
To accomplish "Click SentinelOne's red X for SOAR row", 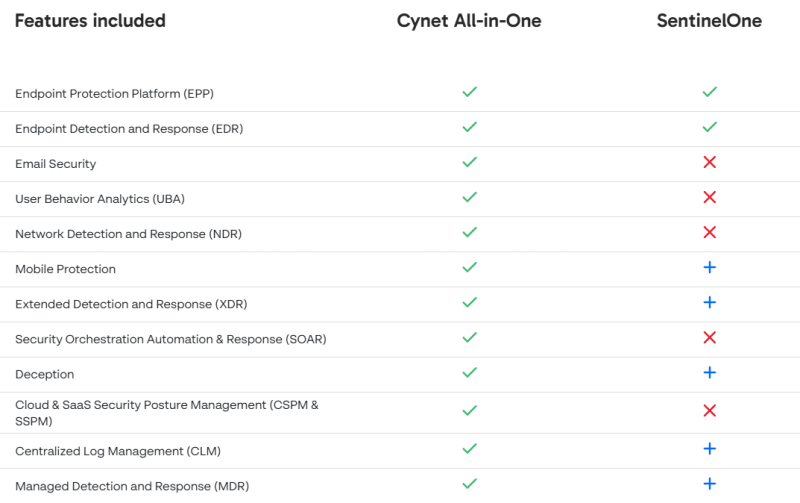I will [x=709, y=338].
